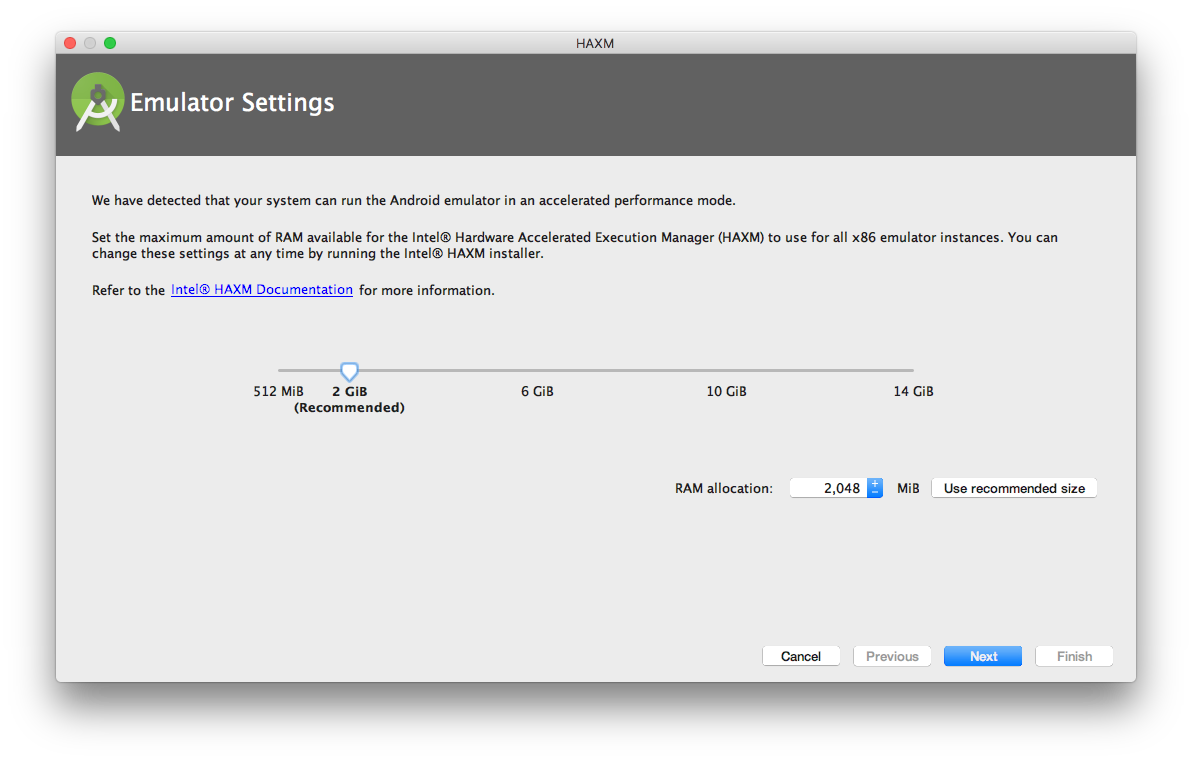Click the Emulator Settings heading
The width and height of the screenshot is (1192, 762).
tap(232, 102)
